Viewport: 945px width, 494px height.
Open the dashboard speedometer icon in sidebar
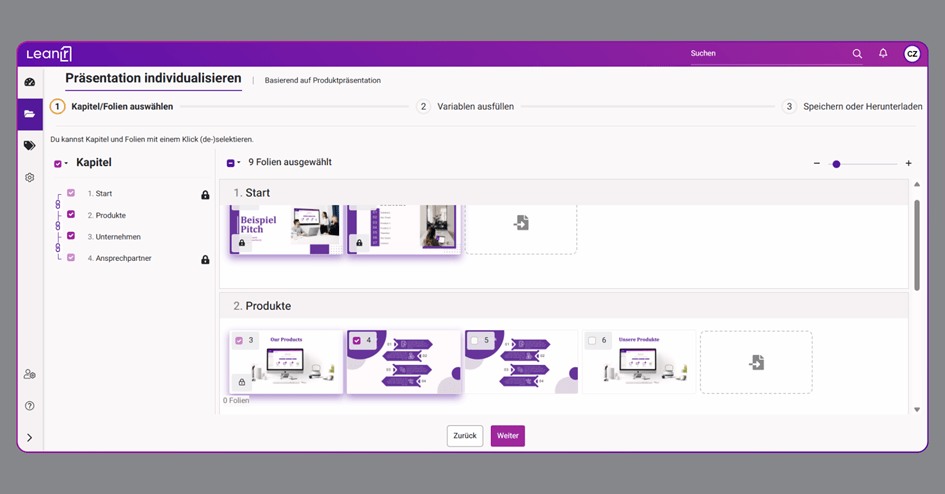tap(30, 82)
